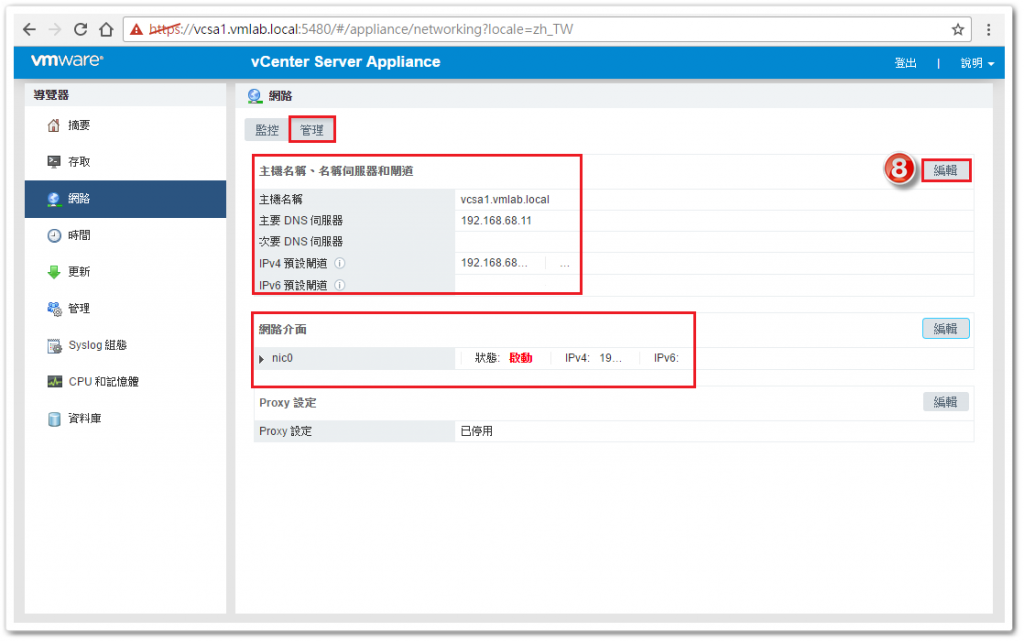This screenshot has width=1024, height=642.
Task: Click the 已停用 Proxy status value
Action: (x=477, y=431)
